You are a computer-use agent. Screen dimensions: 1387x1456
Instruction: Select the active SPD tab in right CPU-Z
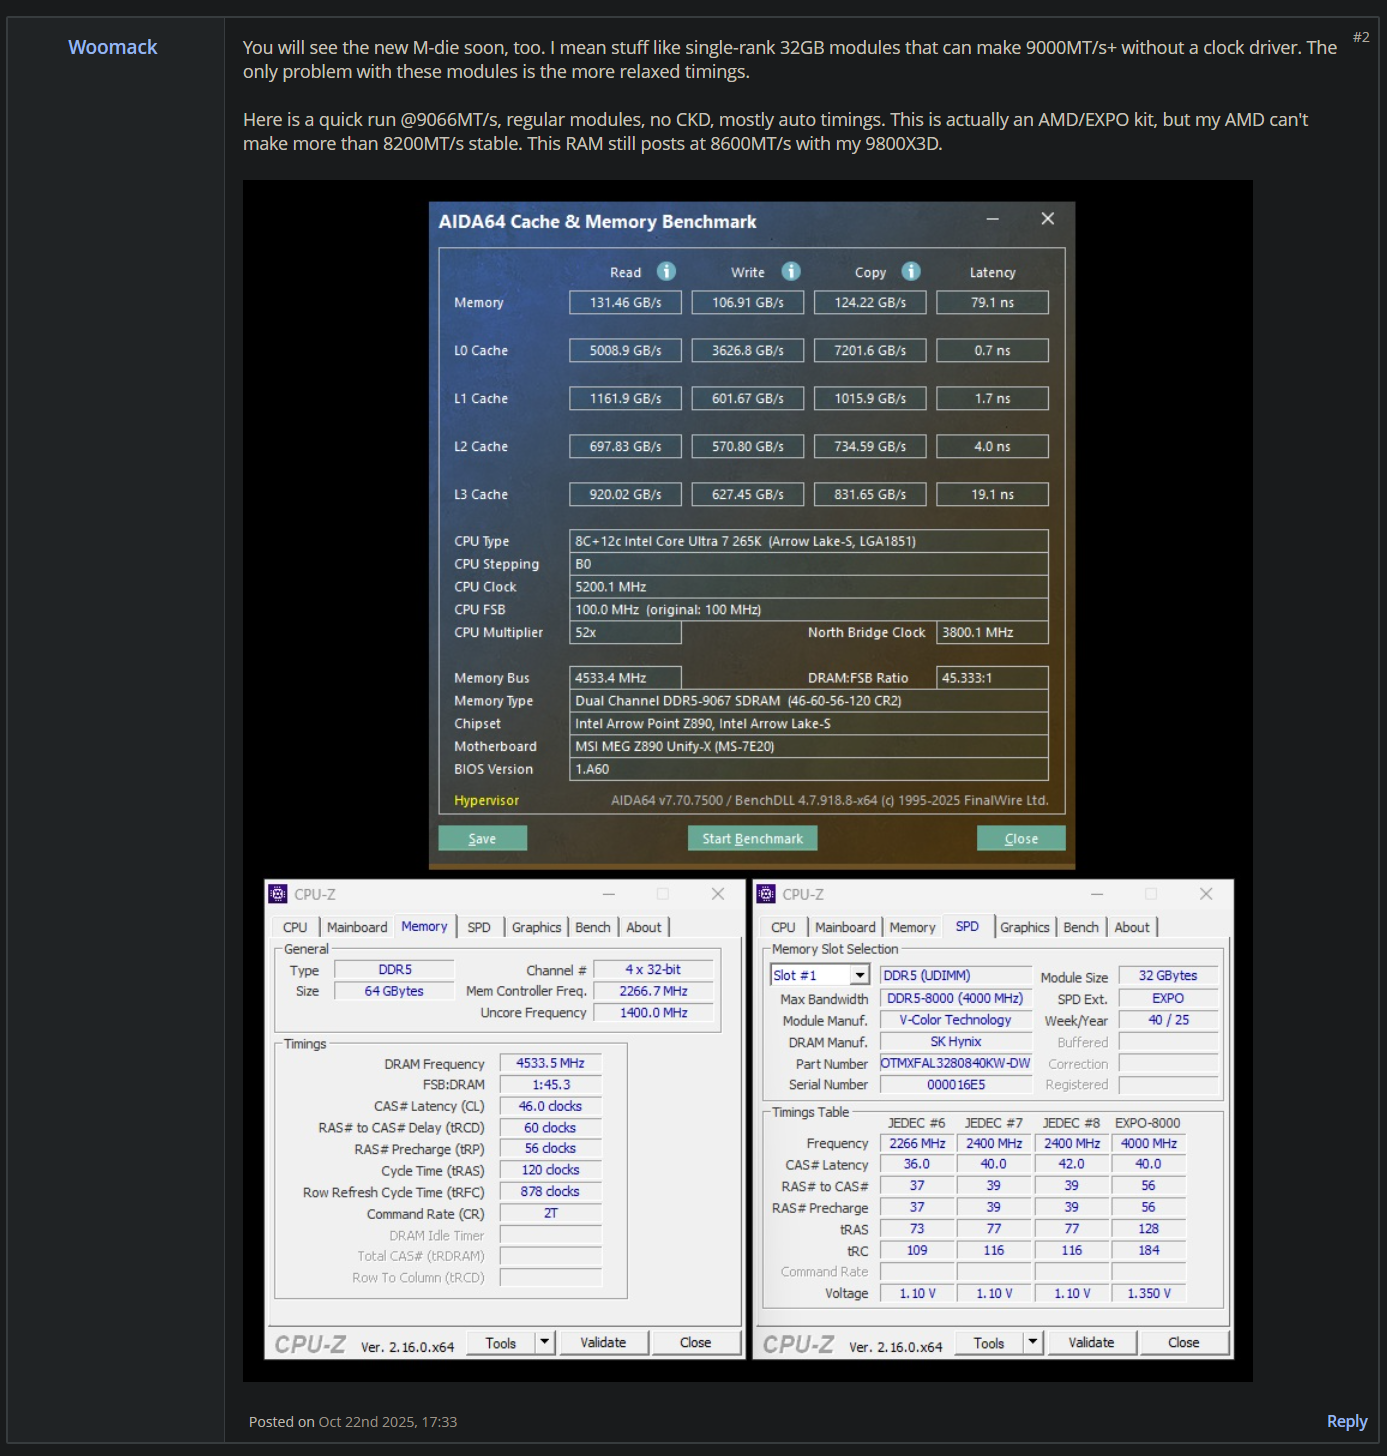click(967, 926)
